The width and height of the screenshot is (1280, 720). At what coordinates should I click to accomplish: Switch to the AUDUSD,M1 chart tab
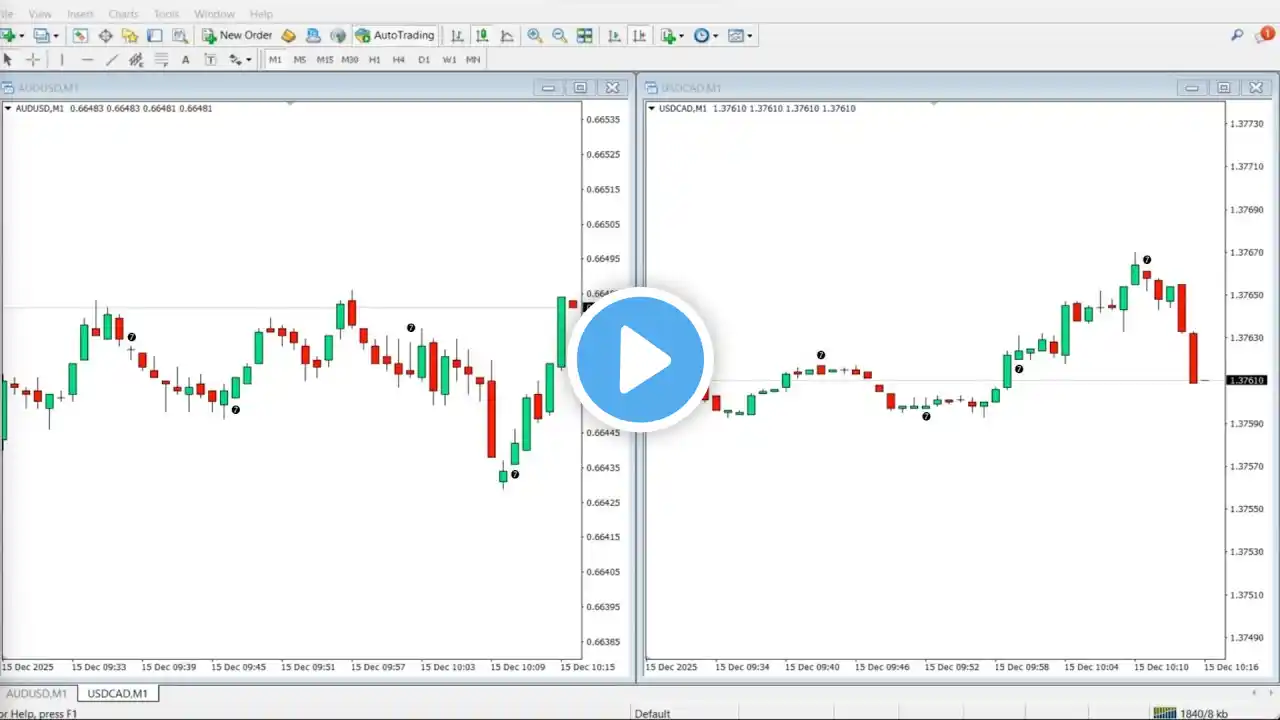(38, 693)
